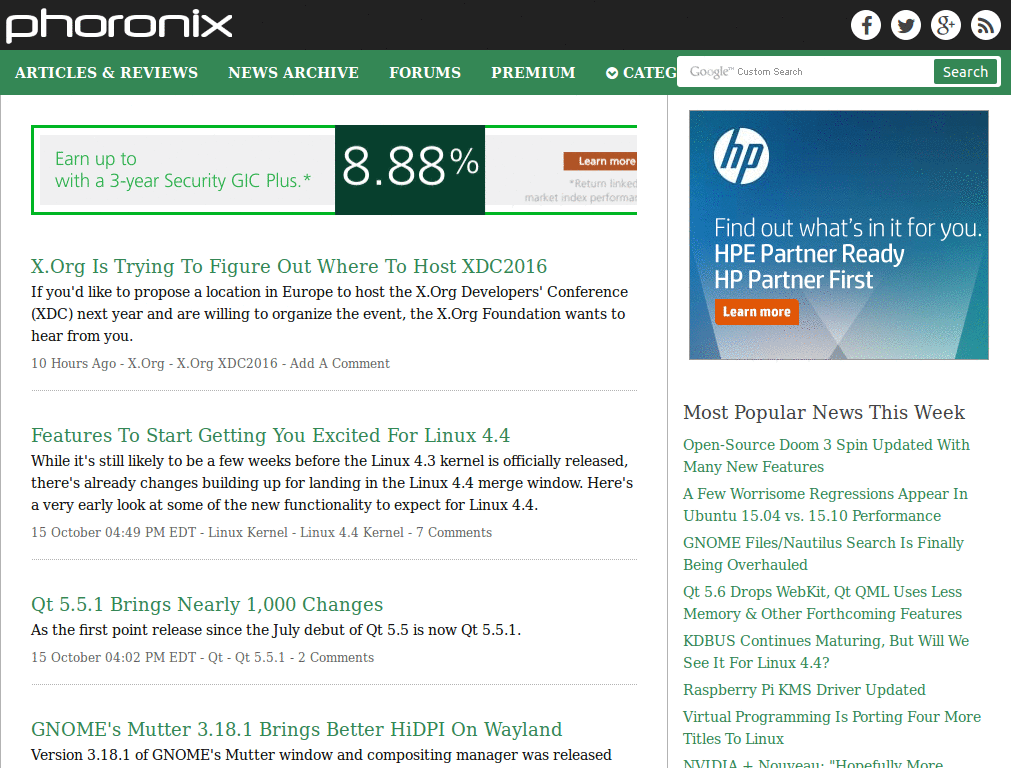Click Learn more in the HP ad
The image size is (1024, 768).
pos(756,312)
